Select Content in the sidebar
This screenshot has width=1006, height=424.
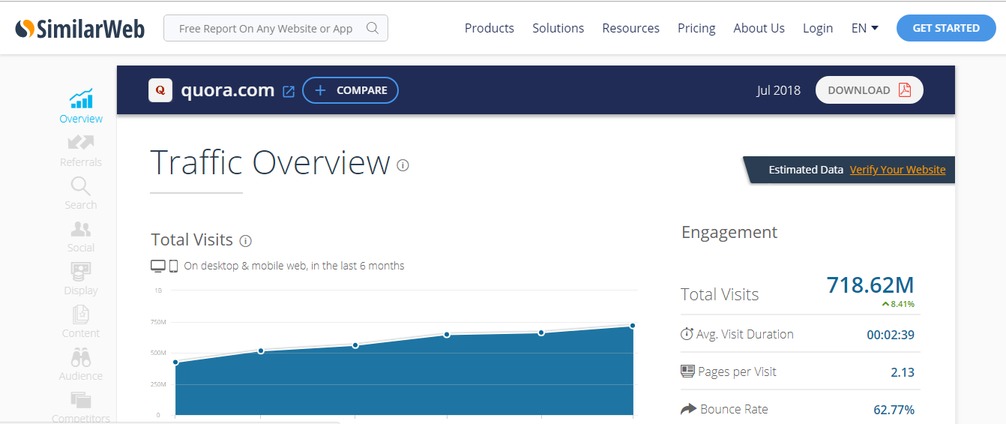tap(81, 322)
